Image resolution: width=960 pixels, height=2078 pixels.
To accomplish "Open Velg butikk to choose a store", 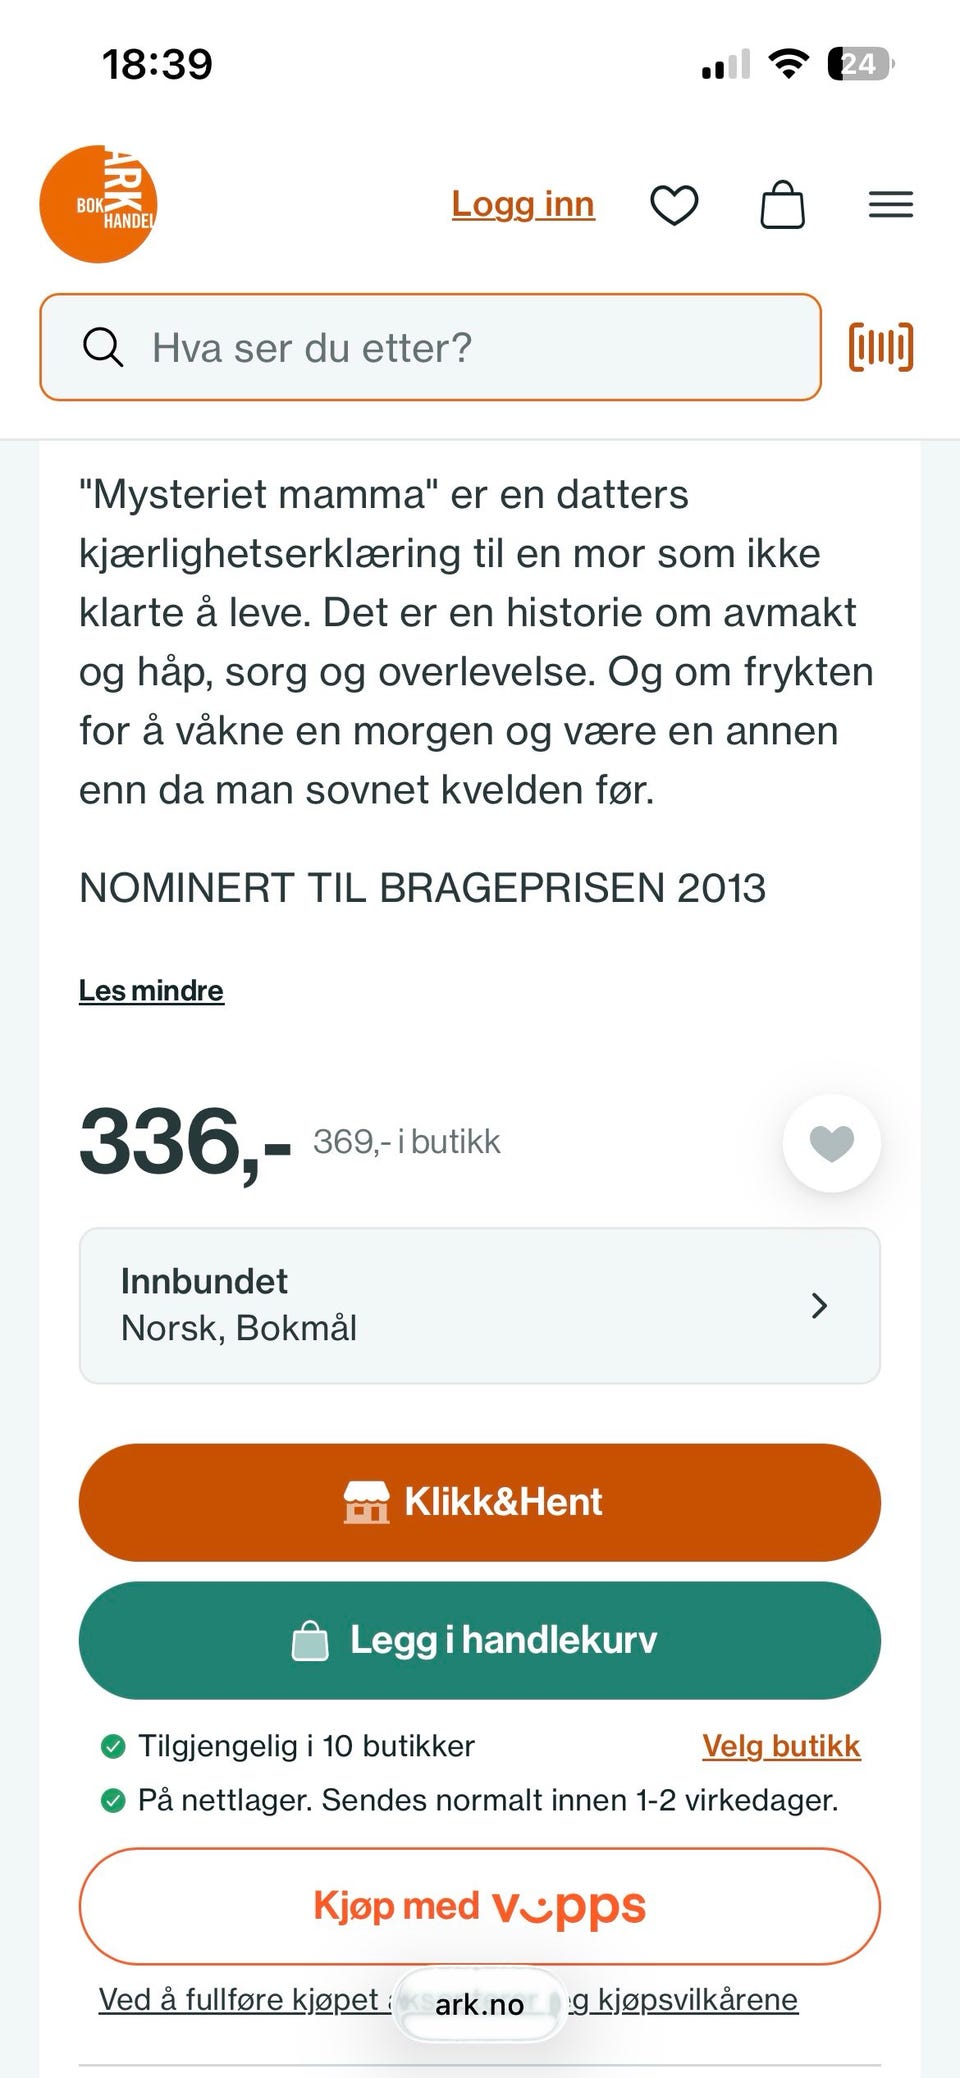I will pyautogui.click(x=782, y=1745).
